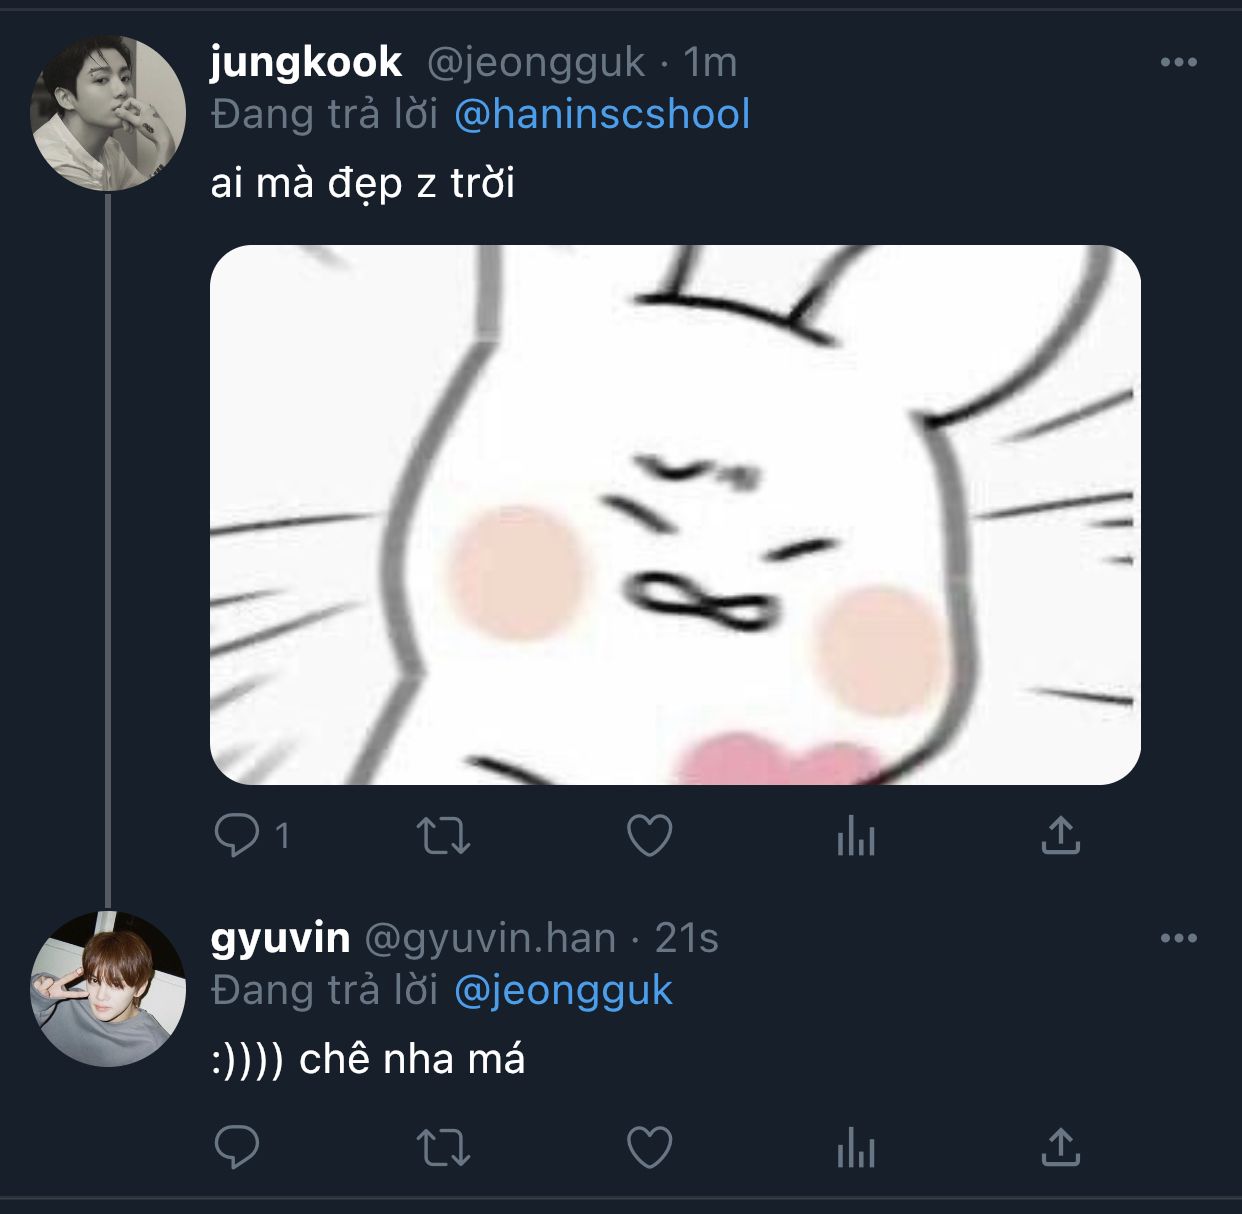
Task: View analytics for jungkook's tweet
Action: click(x=856, y=835)
